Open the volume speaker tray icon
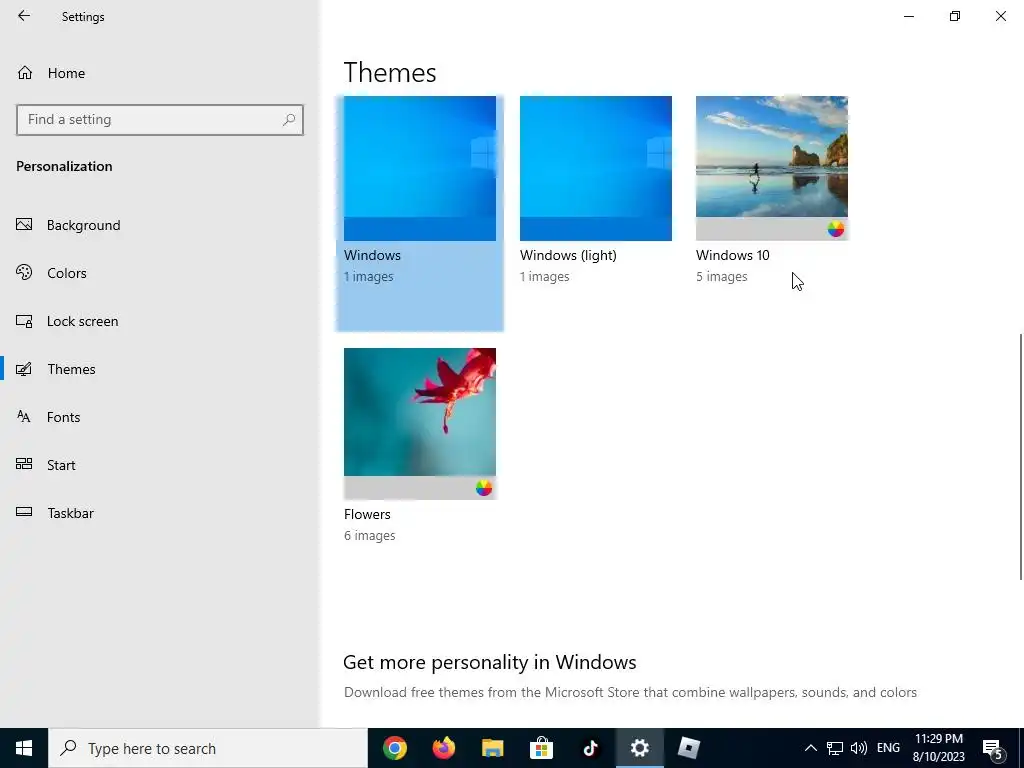Screen dimensions: 1024x768 [x=859, y=748]
